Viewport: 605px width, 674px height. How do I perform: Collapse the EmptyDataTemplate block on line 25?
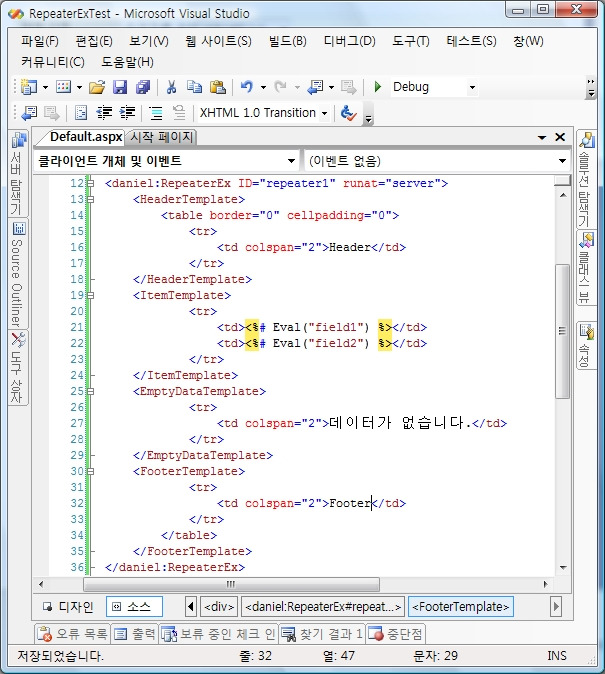91,392
